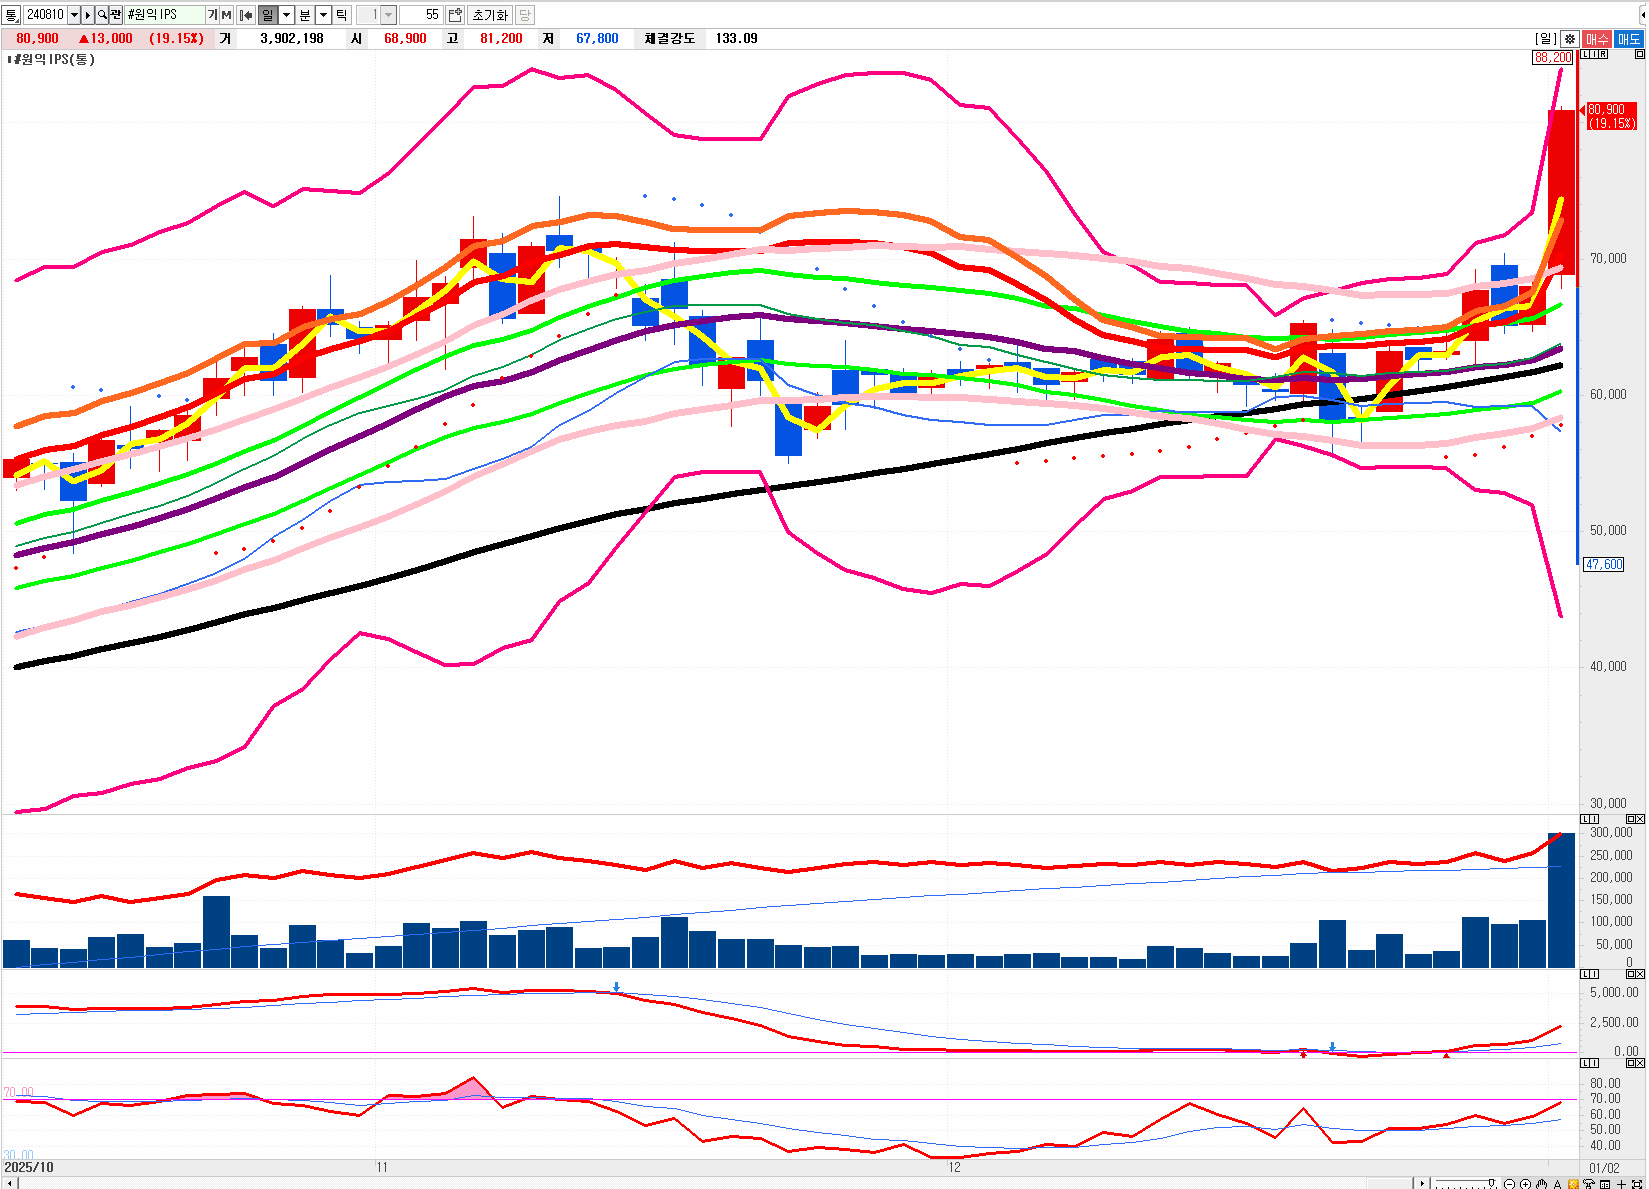1649x1189 pixels.
Task: Click the stock search magnifier icon
Action: tap(102, 15)
